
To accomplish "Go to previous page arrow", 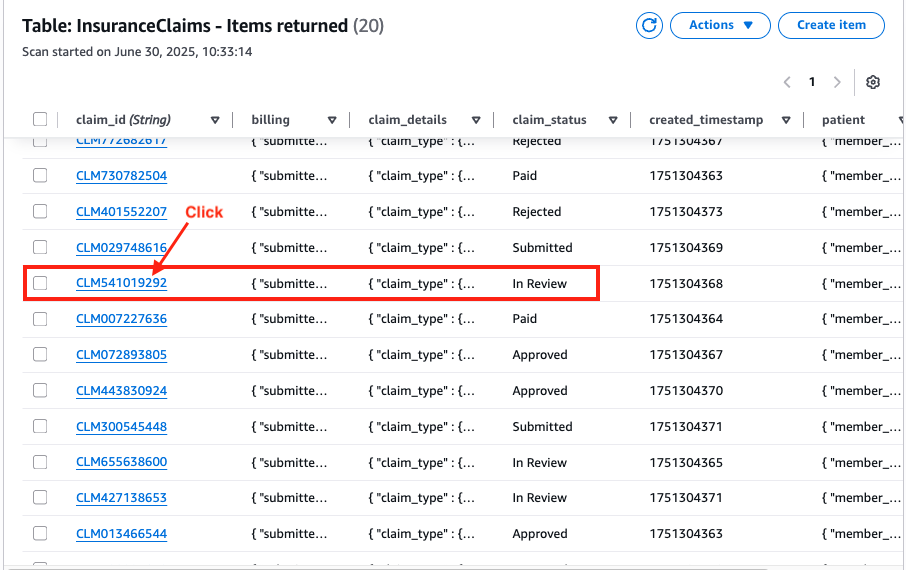I will click(x=787, y=82).
